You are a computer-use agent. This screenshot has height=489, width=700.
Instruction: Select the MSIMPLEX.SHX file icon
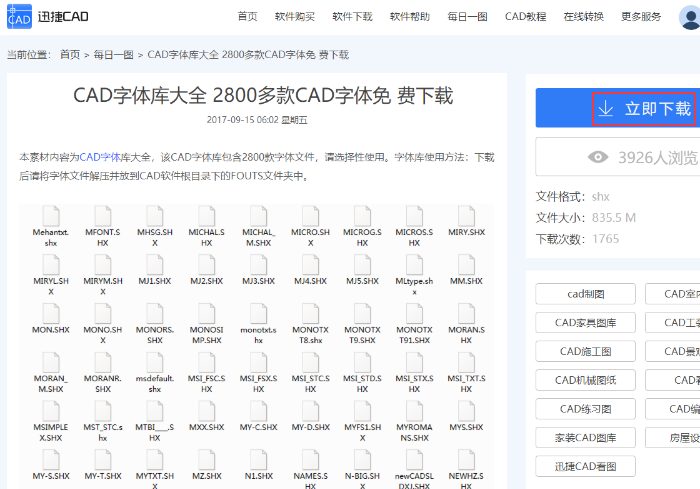[51, 410]
